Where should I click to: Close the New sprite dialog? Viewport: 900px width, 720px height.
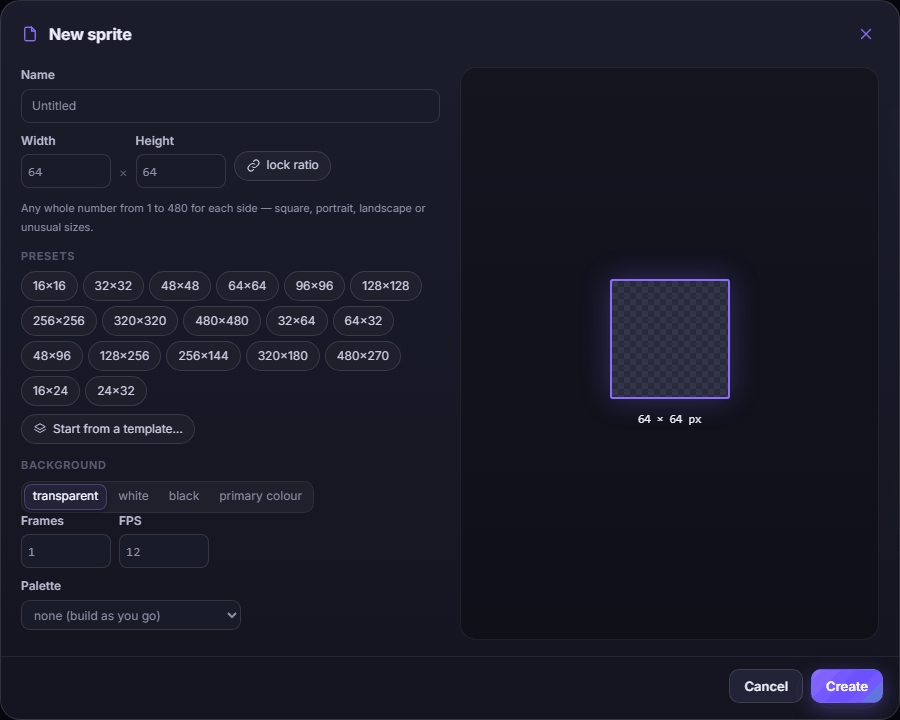click(x=866, y=34)
